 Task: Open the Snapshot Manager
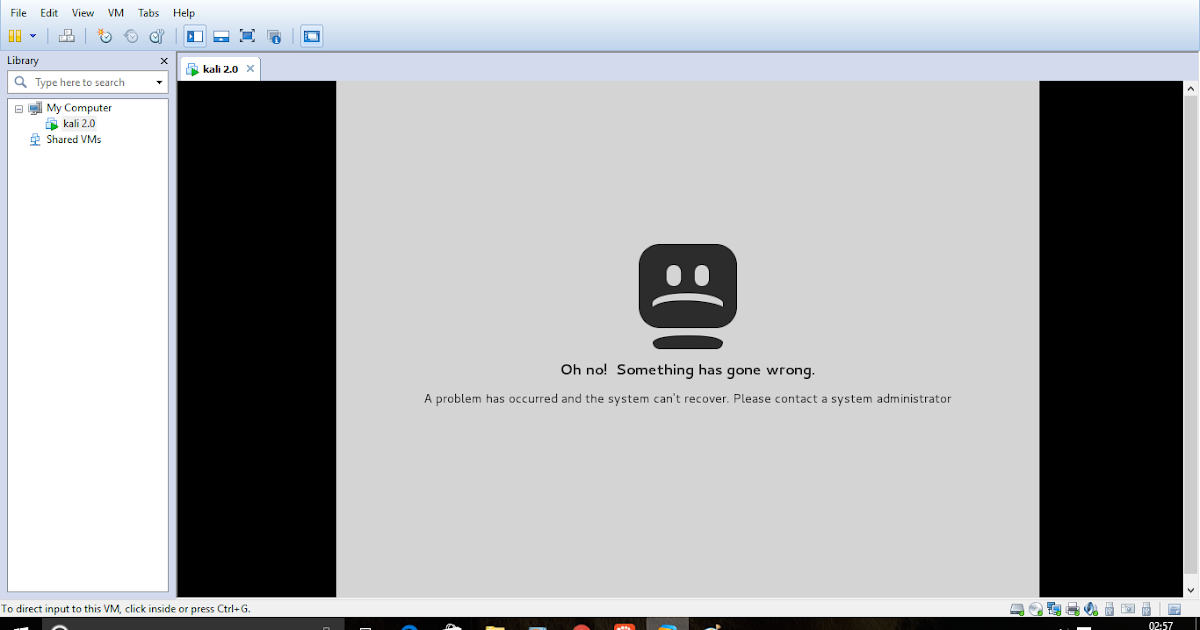coord(156,36)
